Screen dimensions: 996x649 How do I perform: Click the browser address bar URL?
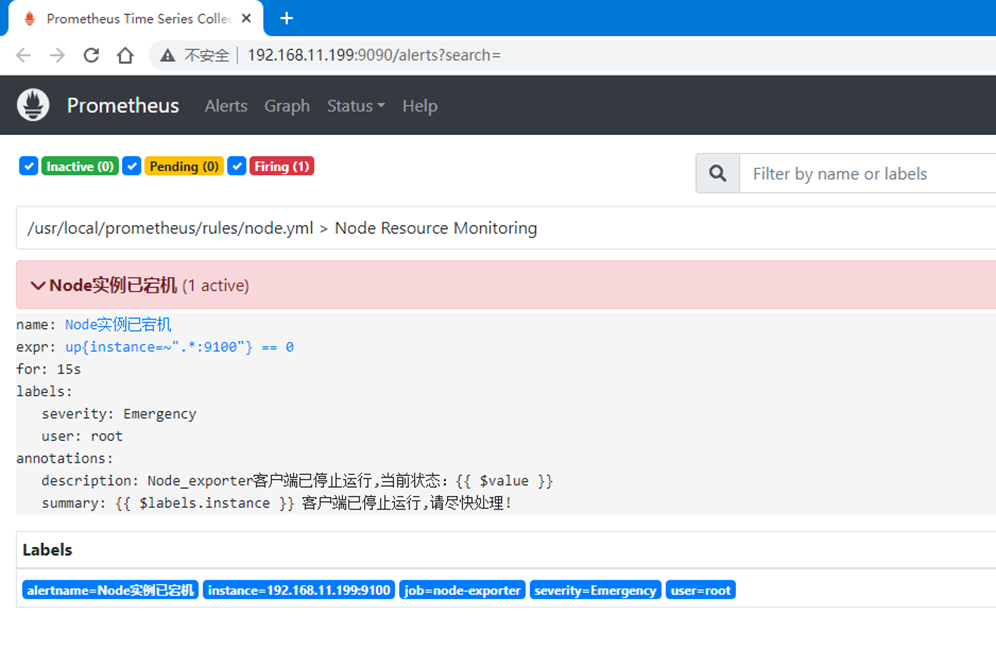click(374, 55)
